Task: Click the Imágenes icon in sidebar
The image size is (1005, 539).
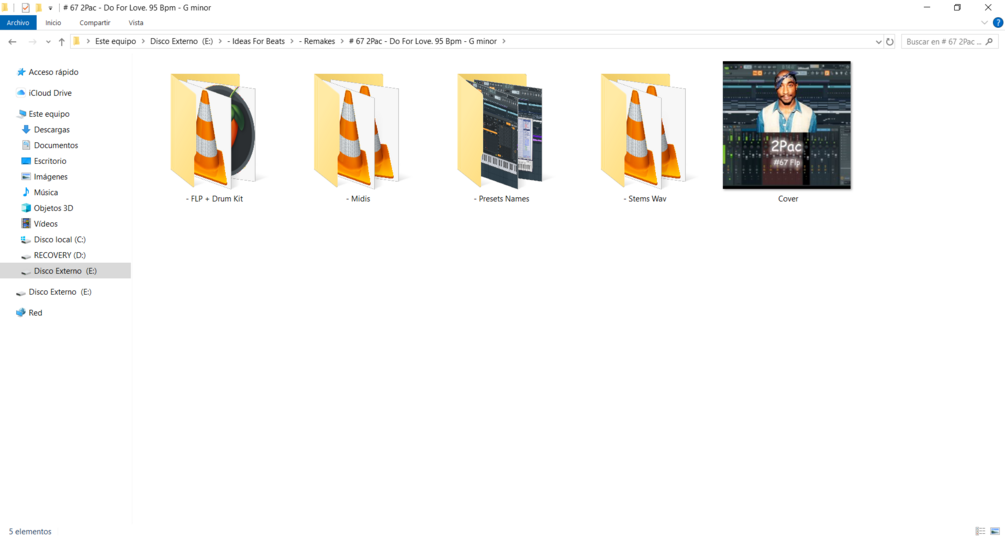Action: 26,176
